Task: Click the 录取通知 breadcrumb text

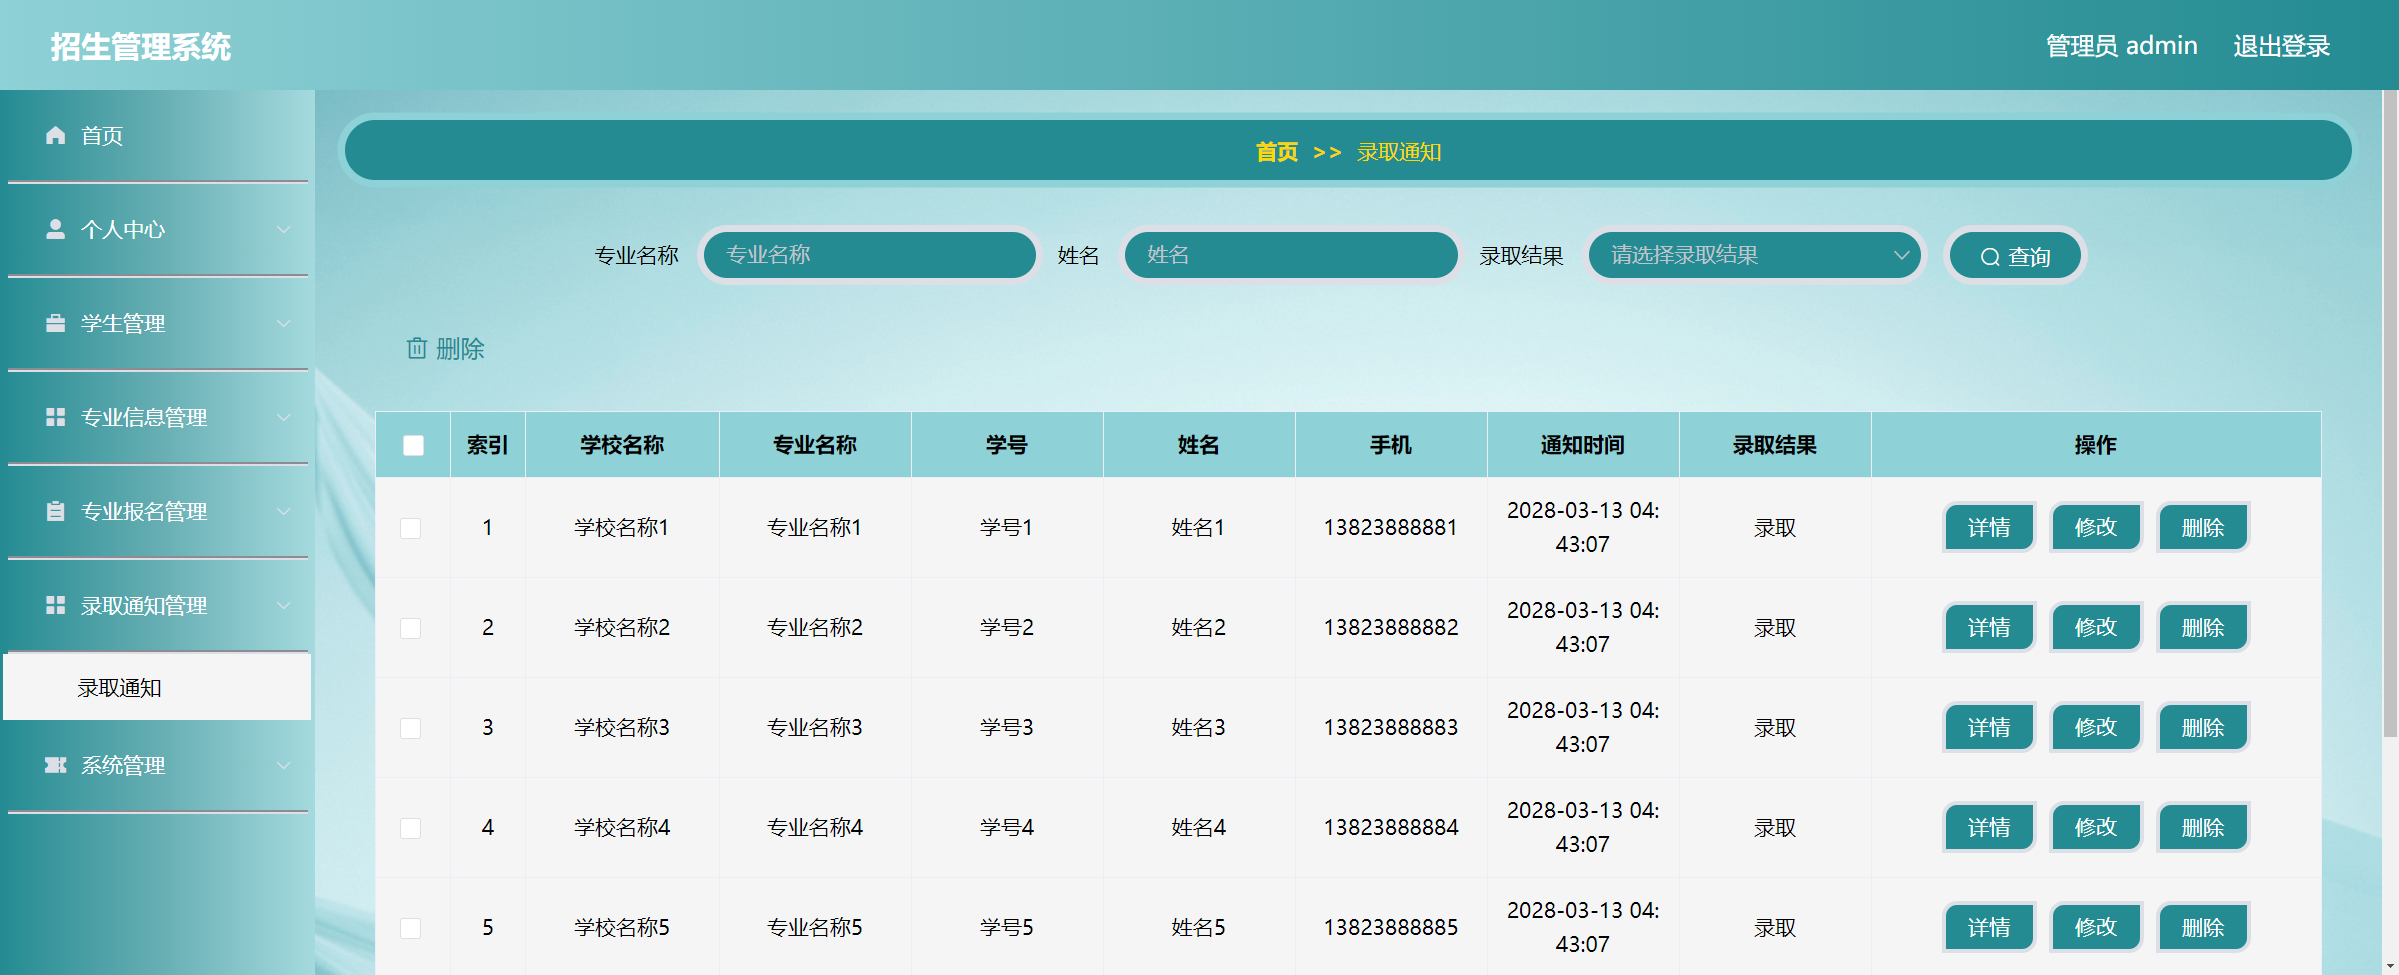Action: click(1399, 152)
